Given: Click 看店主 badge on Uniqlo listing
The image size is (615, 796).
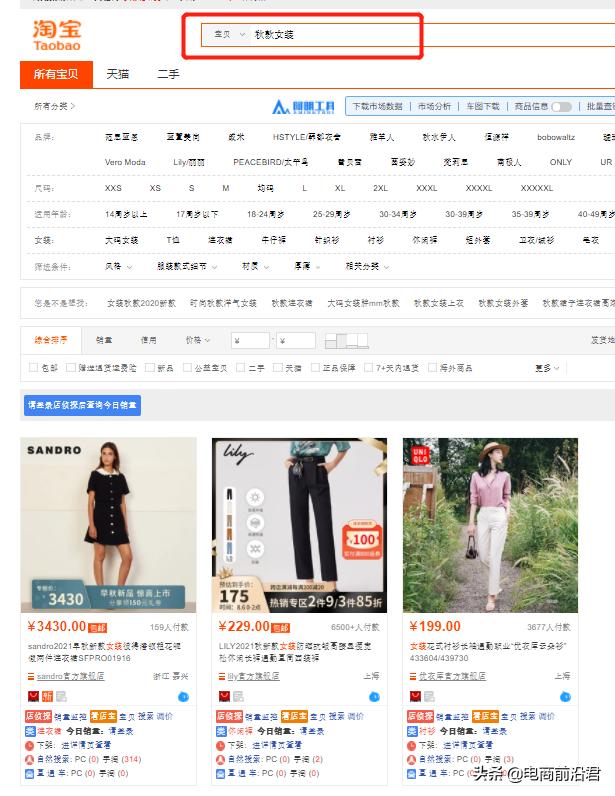Looking at the screenshot, I should (x=485, y=716).
